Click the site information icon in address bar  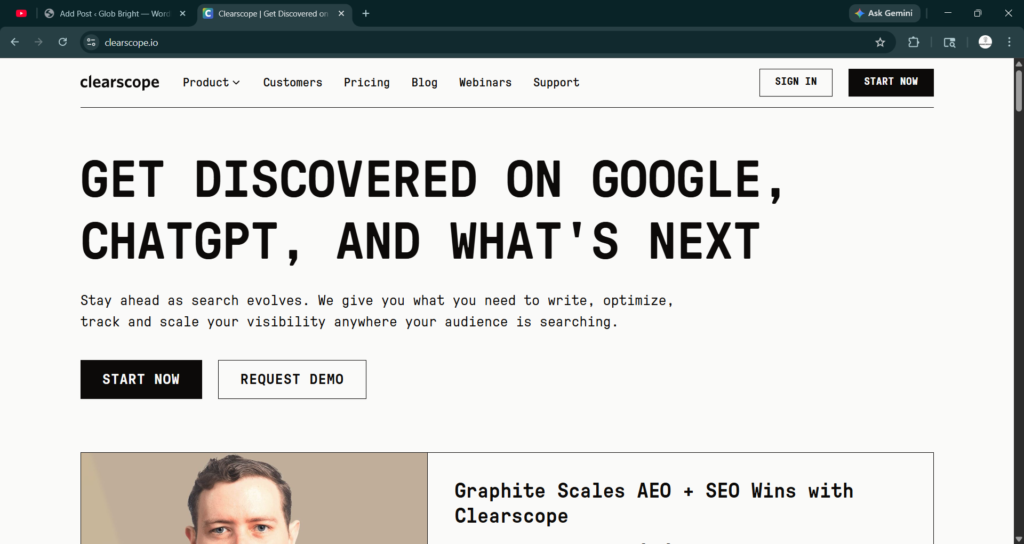point(91,42)
